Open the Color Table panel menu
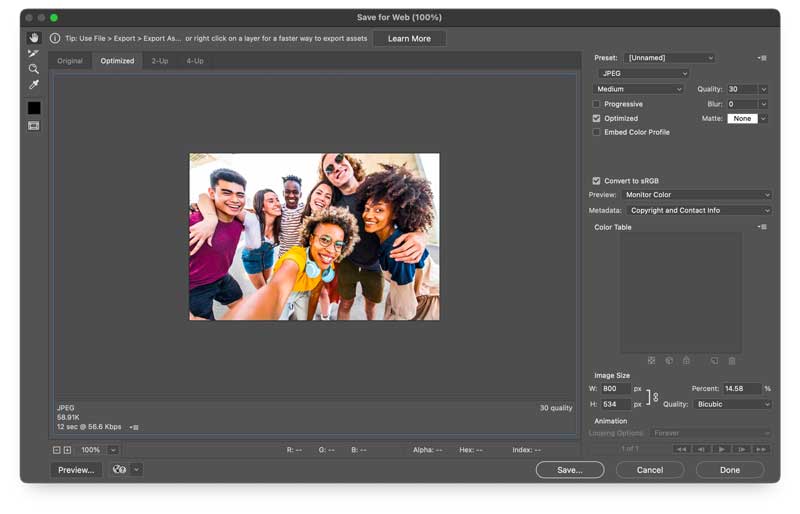 [762, 227]
